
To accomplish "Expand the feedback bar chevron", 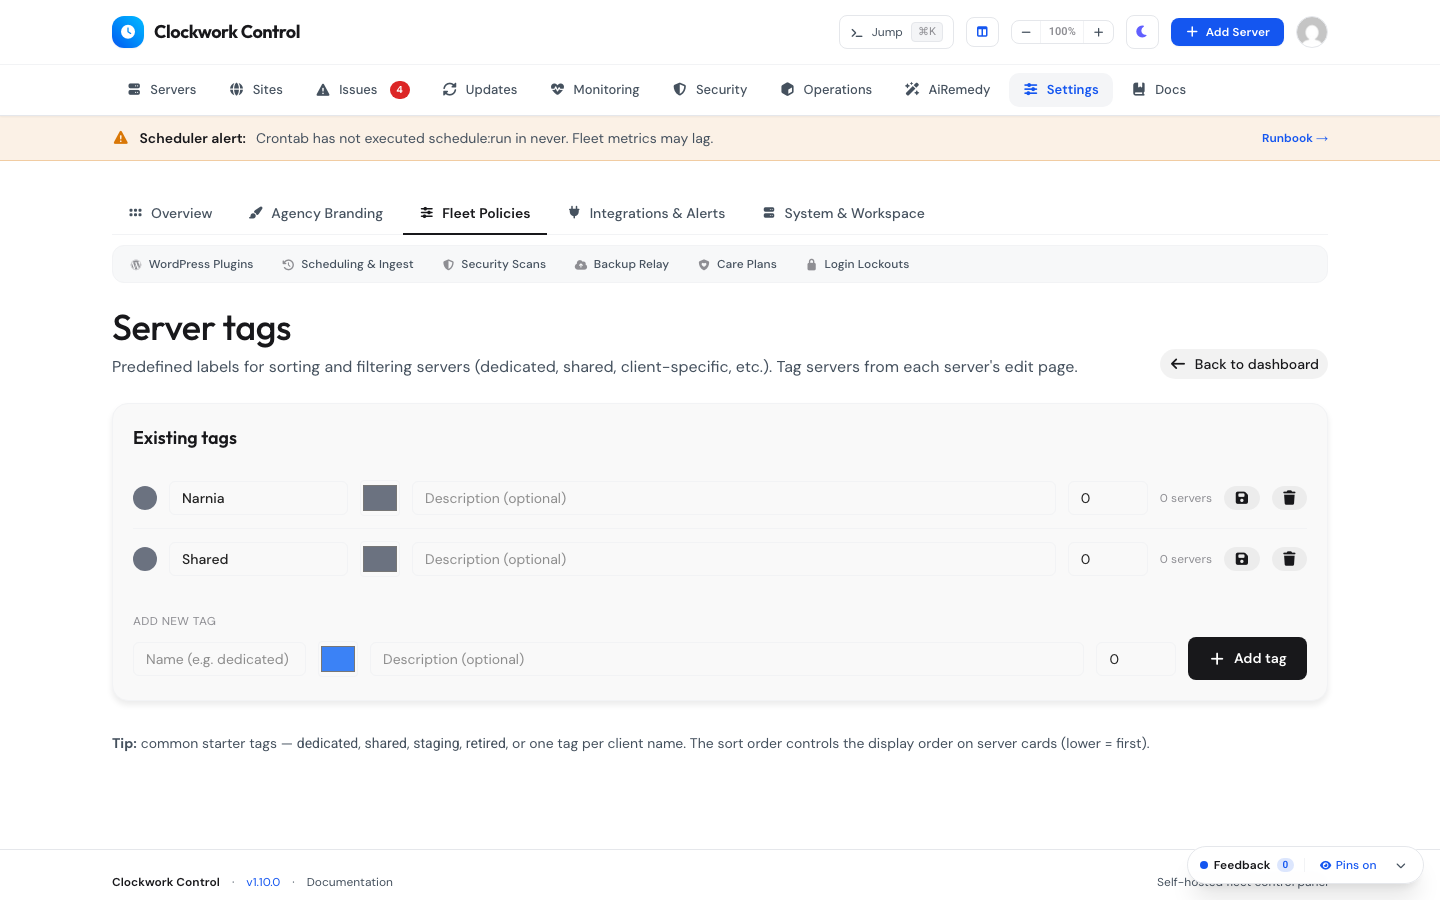I will [x=1401, y=866].
